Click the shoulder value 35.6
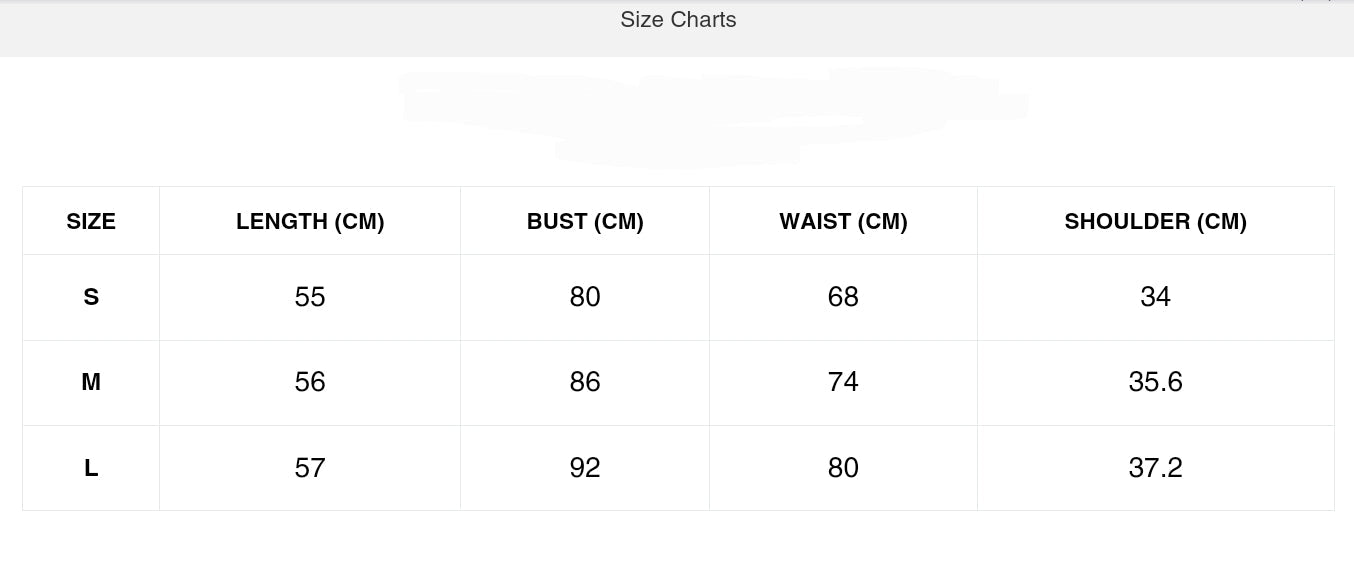1354x564 pixels. click(1155, 382)
